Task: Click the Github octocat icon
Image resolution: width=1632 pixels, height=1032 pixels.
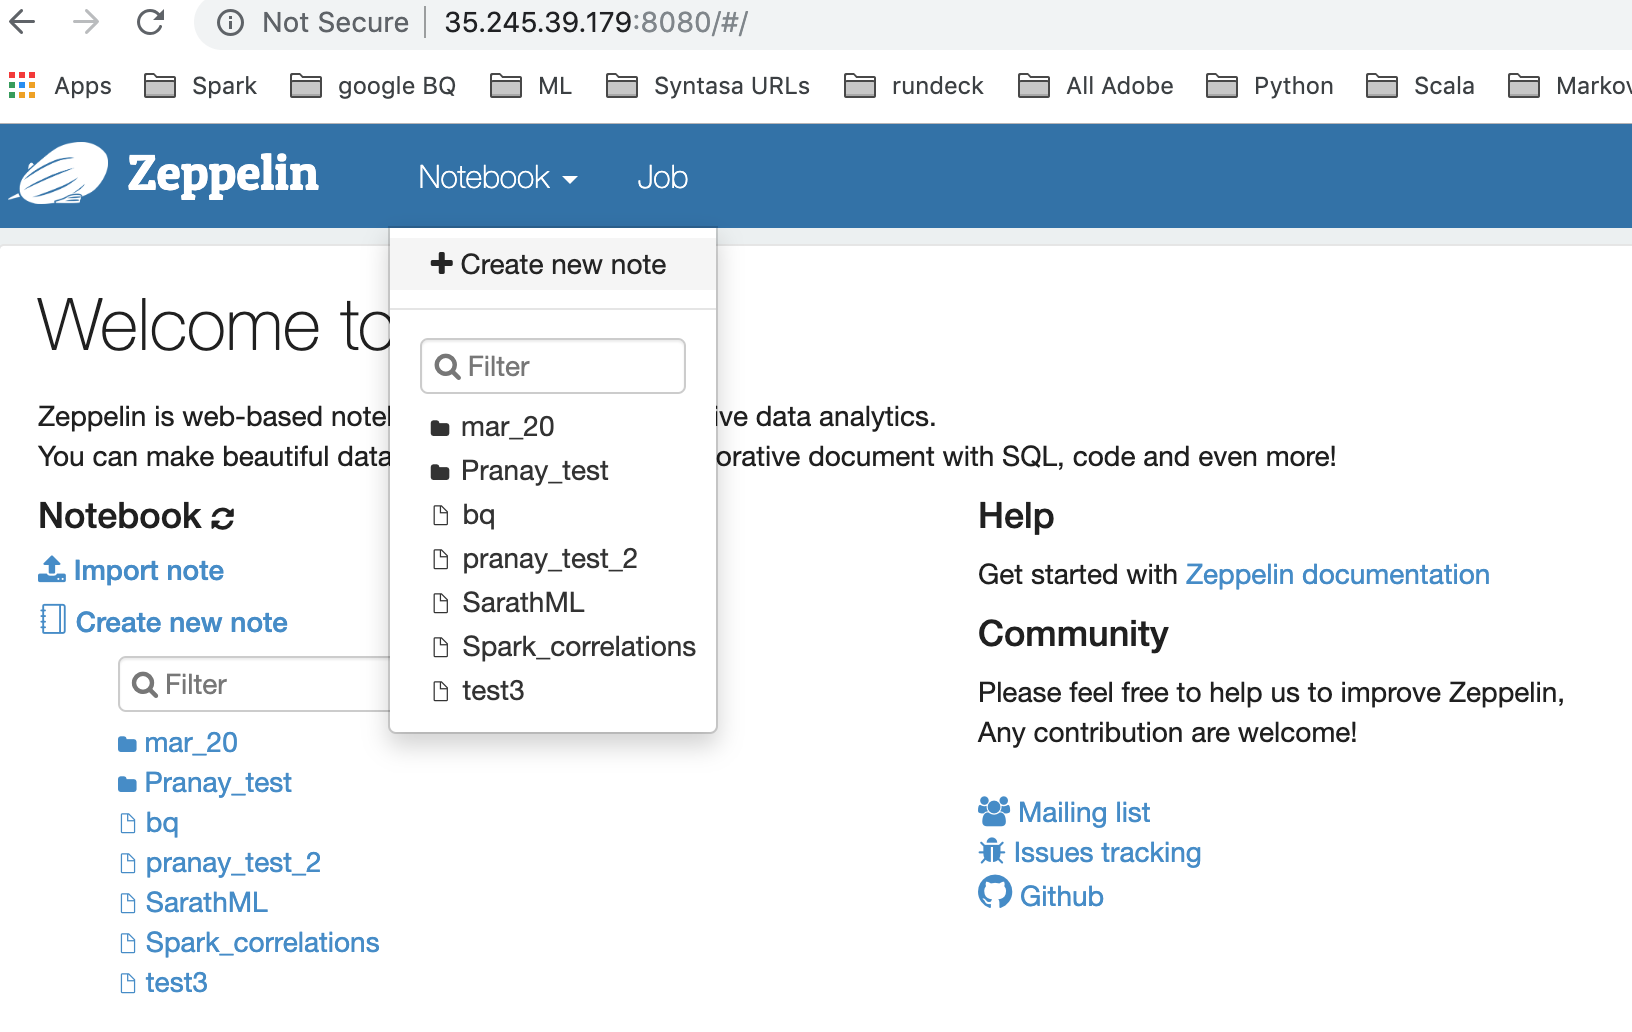Action: click(994, 893)
